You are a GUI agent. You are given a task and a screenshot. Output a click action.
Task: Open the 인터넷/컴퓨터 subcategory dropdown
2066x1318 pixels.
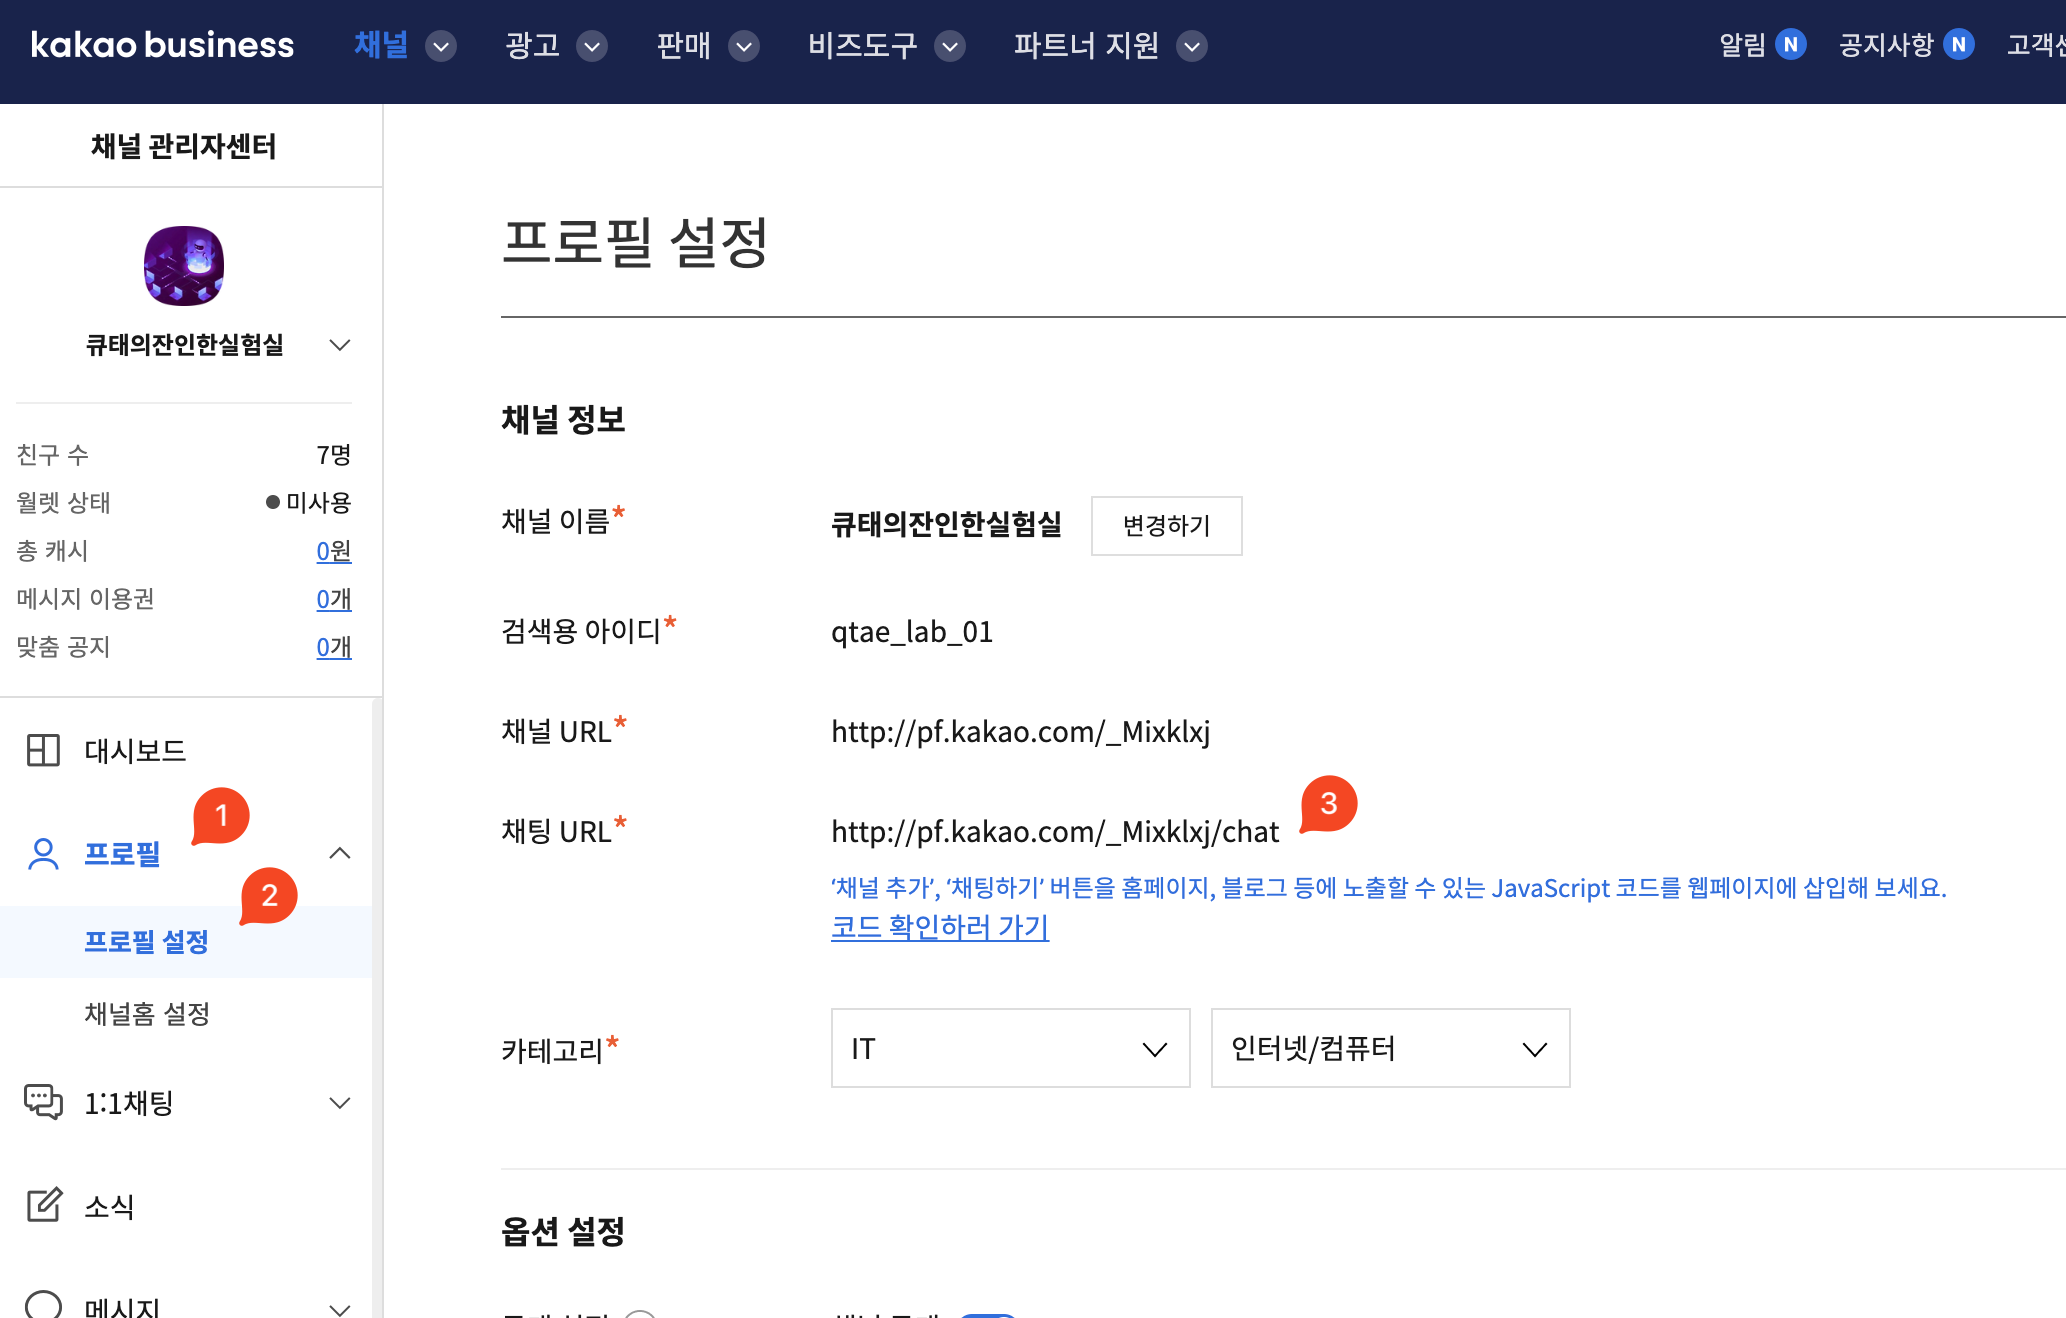[1389, 1048]
